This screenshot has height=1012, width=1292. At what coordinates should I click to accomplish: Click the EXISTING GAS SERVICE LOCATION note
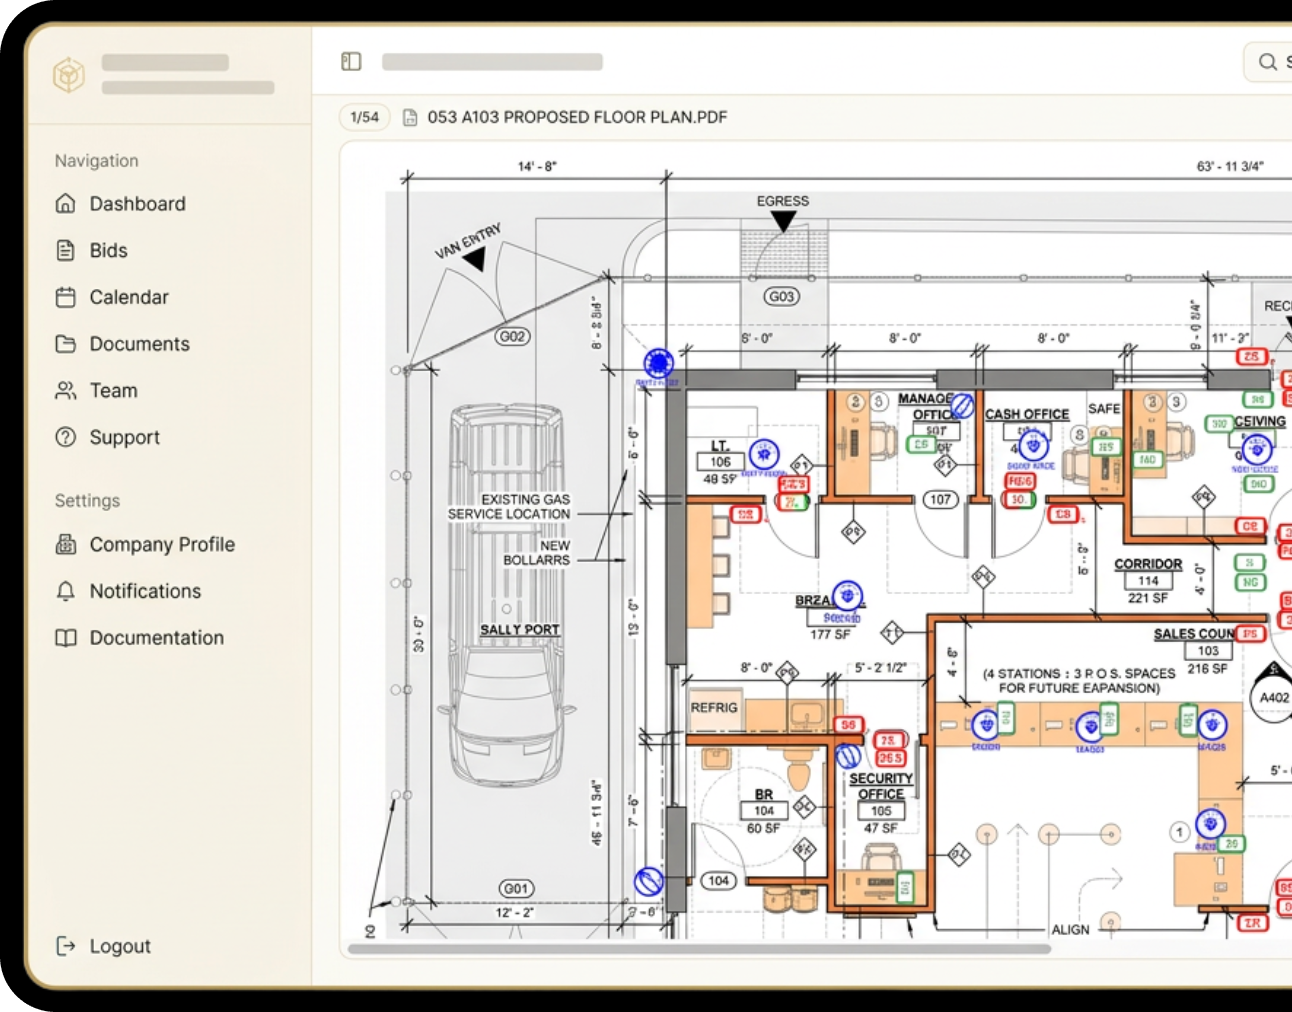pyautogui.click(x=509, y=507)
